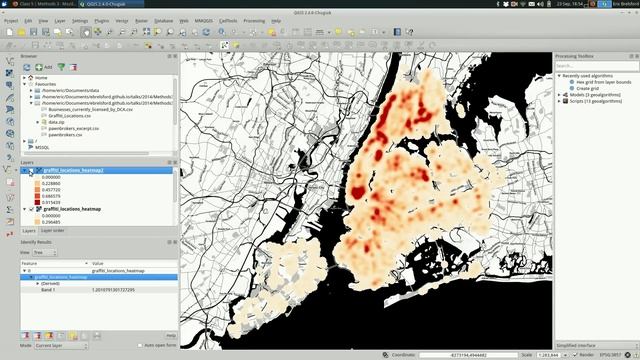Open the Layer menu
Viewport: 640px width, 360px height.
[60, 21]
